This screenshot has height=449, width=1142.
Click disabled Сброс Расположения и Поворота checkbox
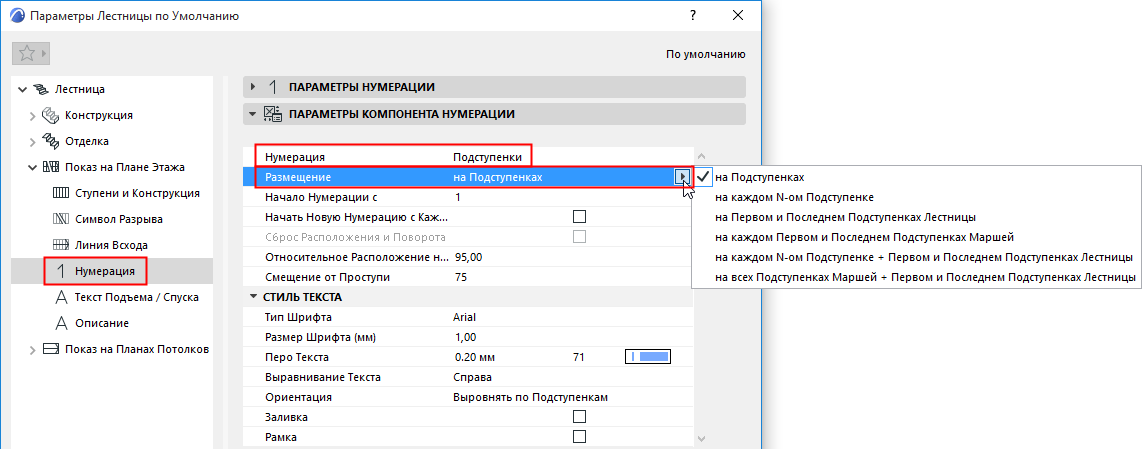(580, 236)
